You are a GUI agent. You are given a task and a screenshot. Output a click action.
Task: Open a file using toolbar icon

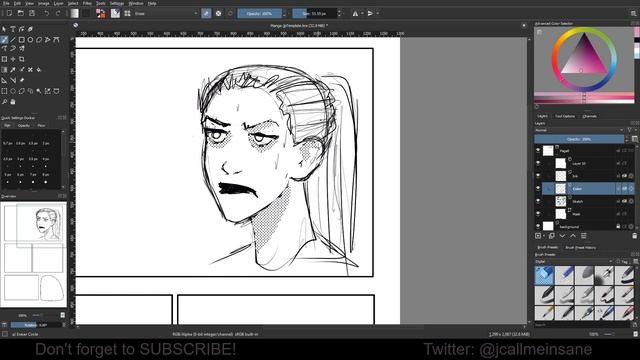click(x=20, y=13)
